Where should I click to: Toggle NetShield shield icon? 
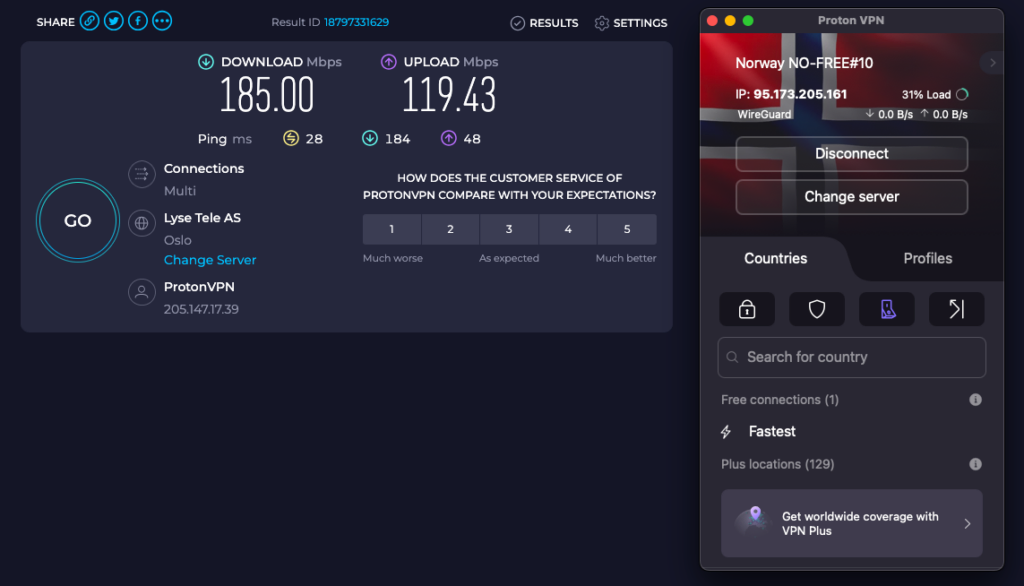[817, 309]
